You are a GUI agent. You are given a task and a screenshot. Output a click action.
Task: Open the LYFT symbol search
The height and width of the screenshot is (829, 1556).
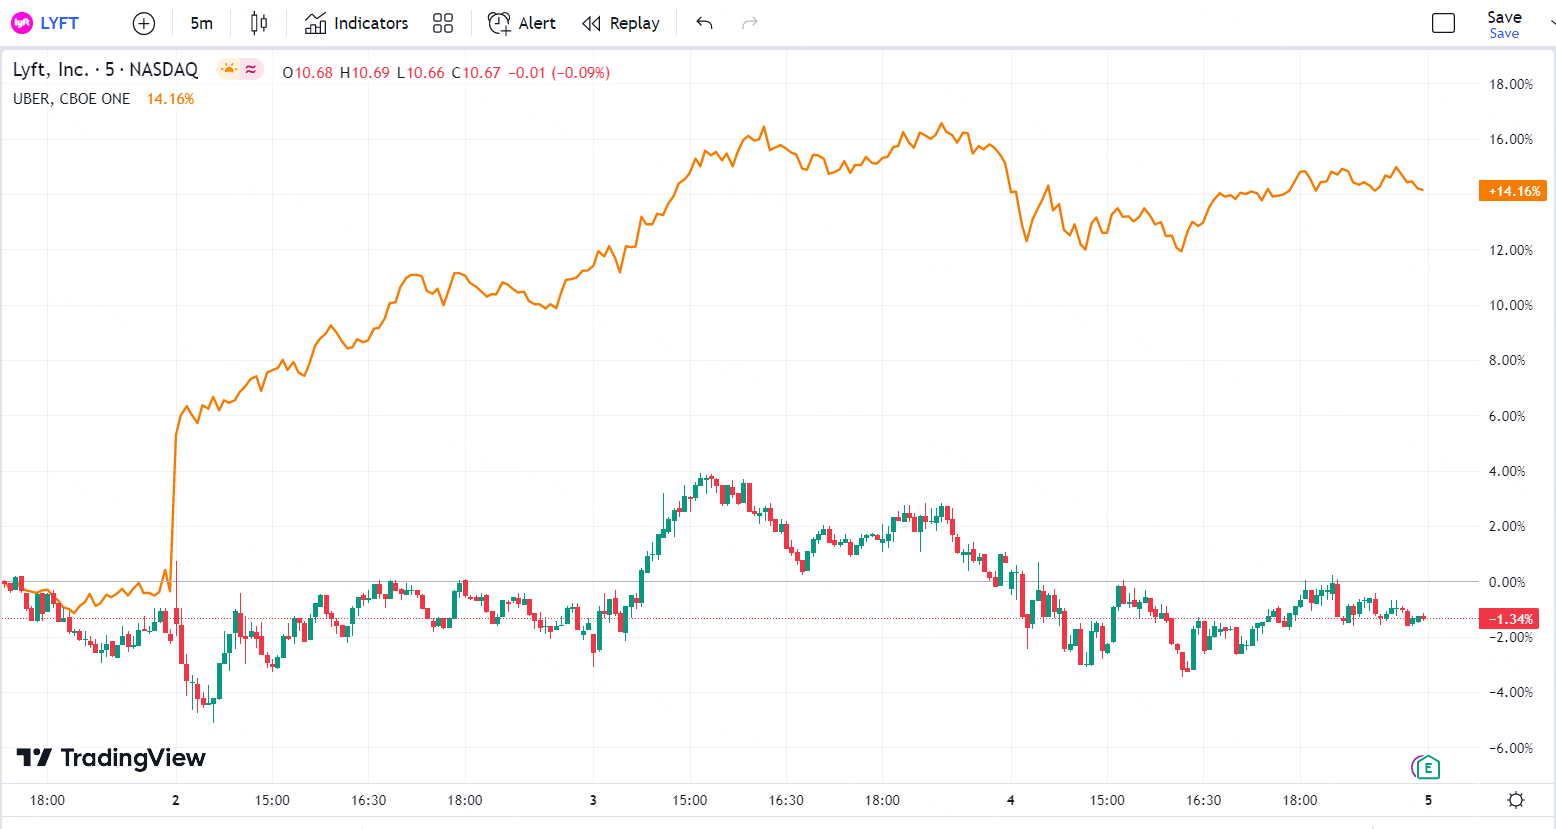46,23
